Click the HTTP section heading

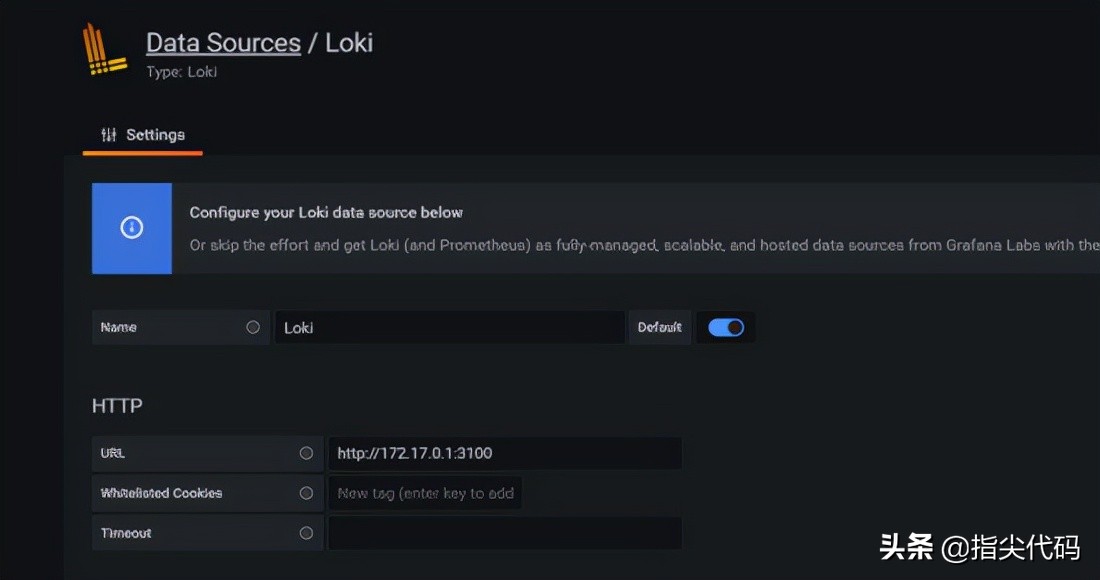[x=117, y=405]
